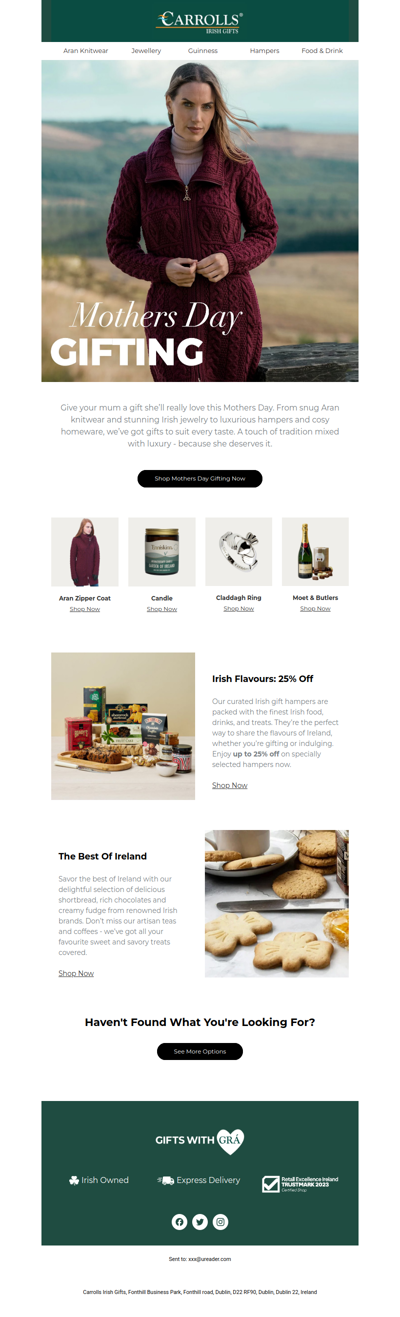Open the Twitter social icon
This screenshot has width=400, height=1317.
tap(200, 1222)
